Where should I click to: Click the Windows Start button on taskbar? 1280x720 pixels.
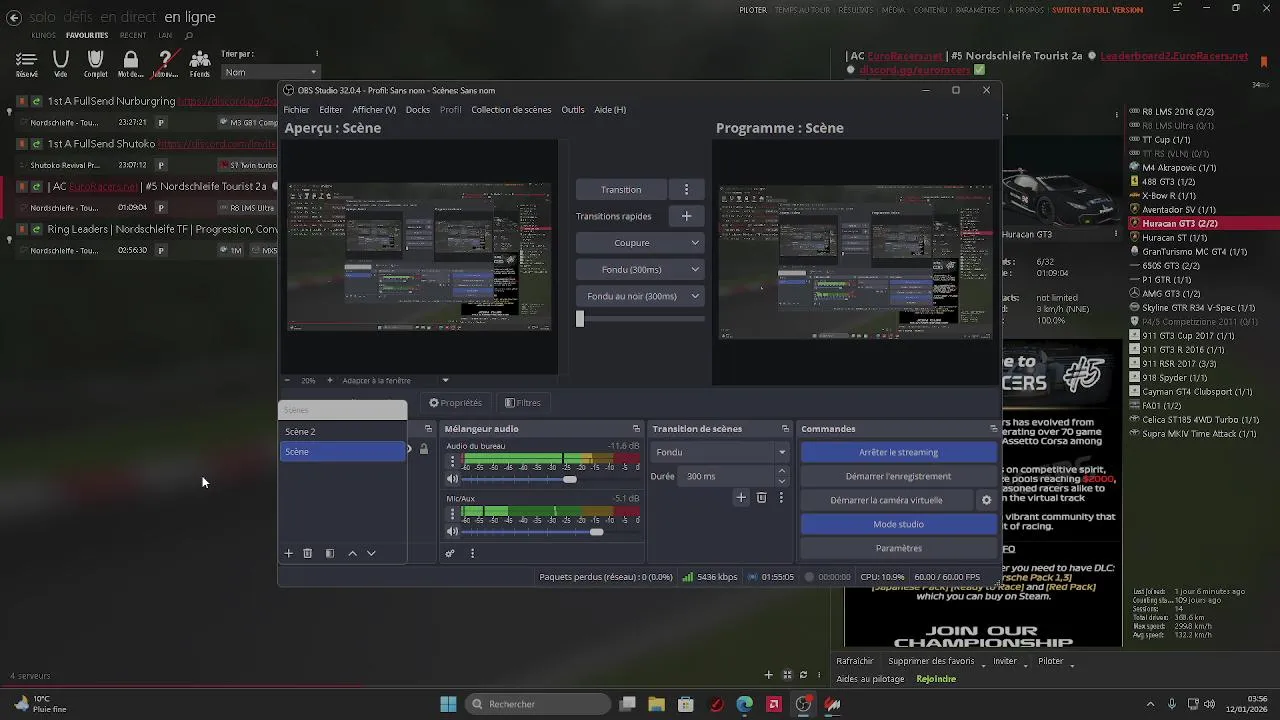click(448, 704)
